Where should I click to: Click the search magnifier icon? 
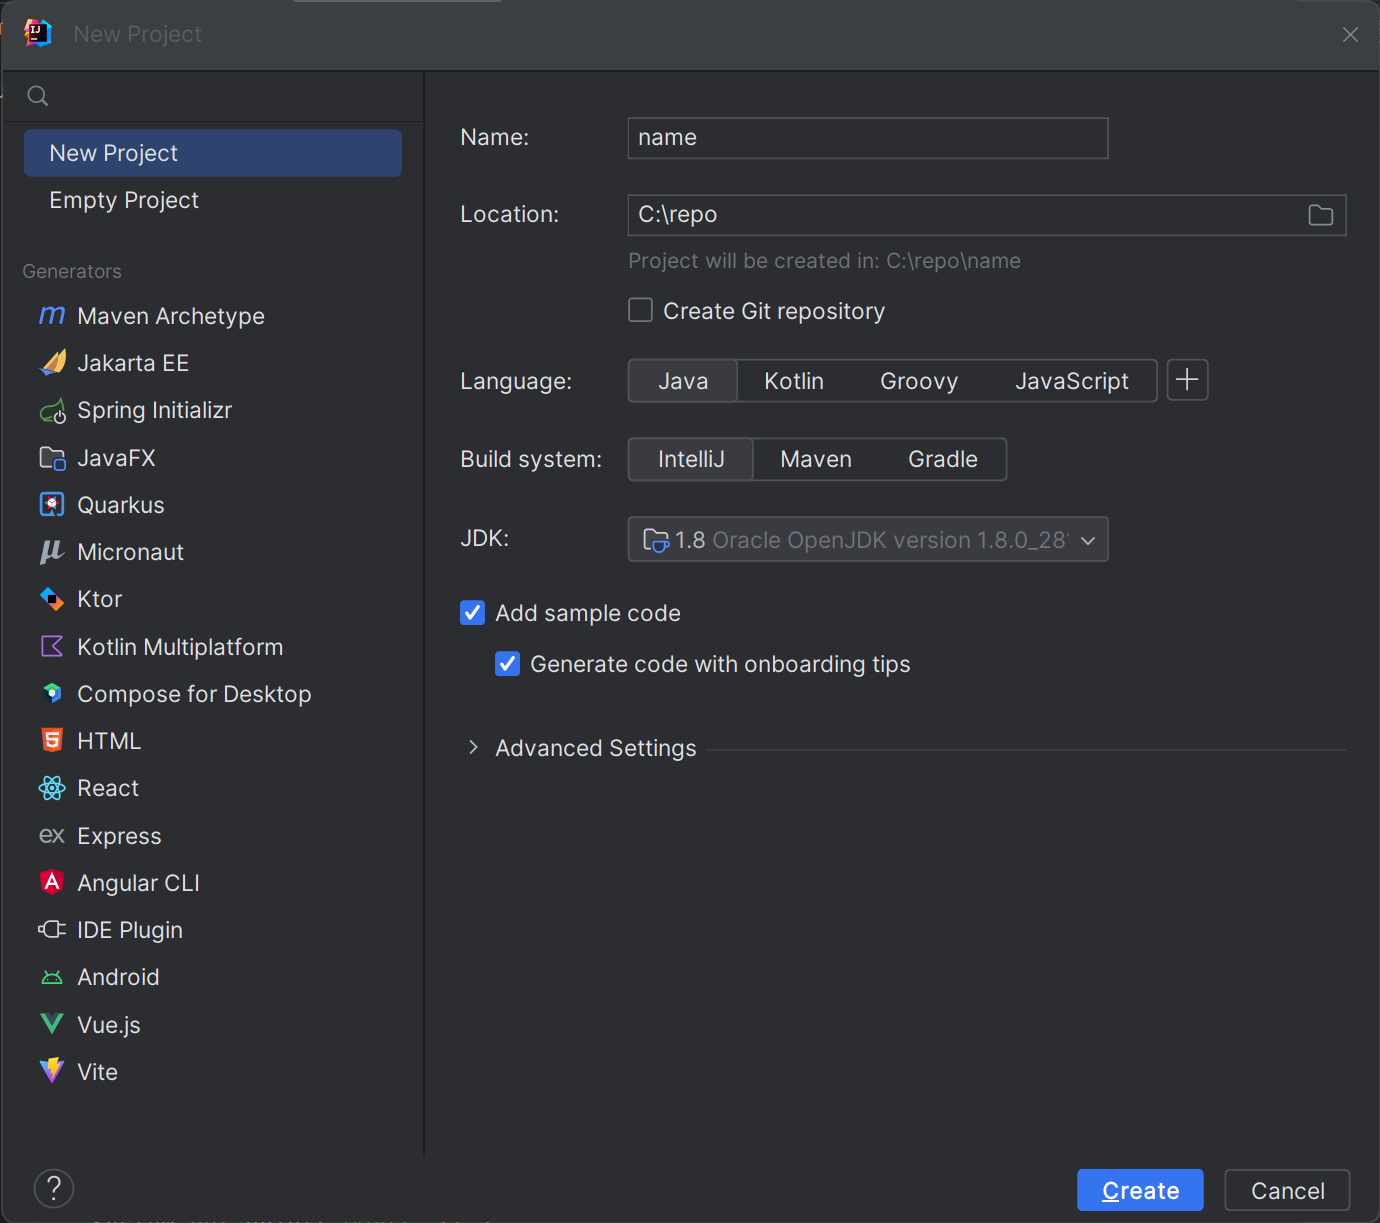tap(38, 96)
